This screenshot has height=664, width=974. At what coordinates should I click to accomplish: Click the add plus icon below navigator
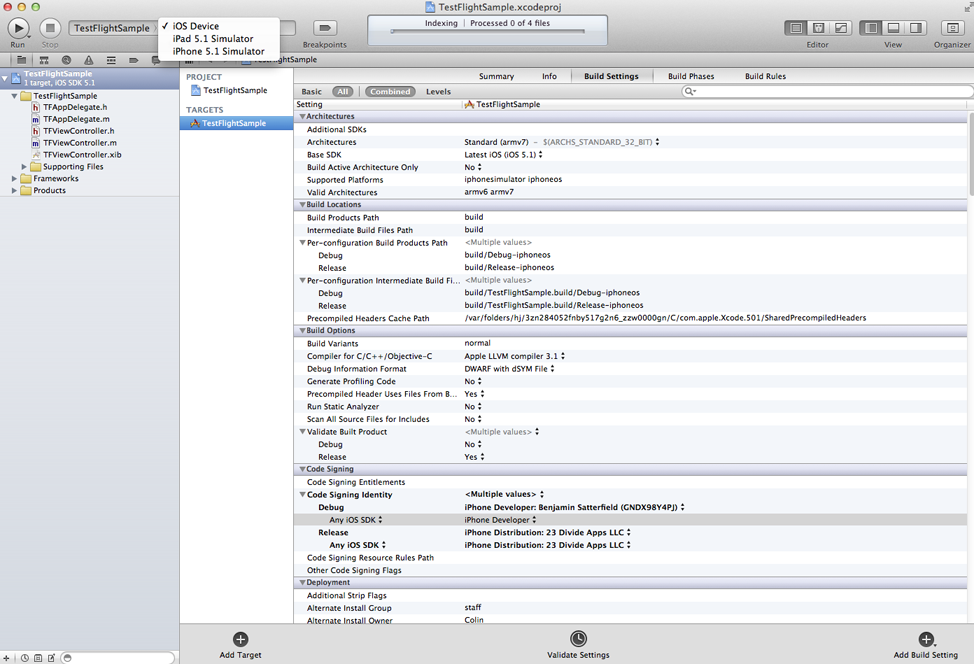(x=6, y=658)
